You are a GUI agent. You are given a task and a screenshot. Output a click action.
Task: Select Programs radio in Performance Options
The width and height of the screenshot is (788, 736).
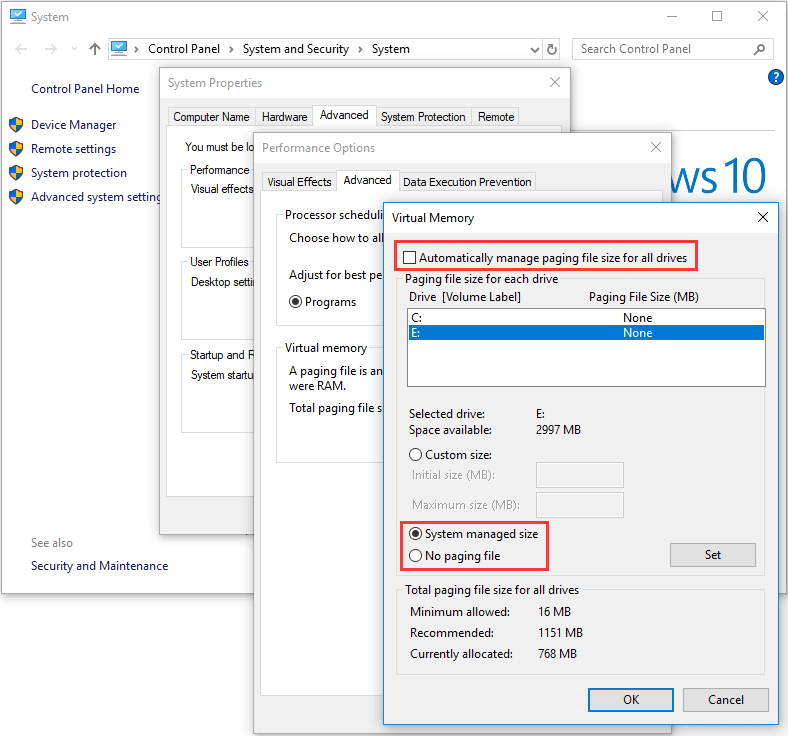coord(296,302)
